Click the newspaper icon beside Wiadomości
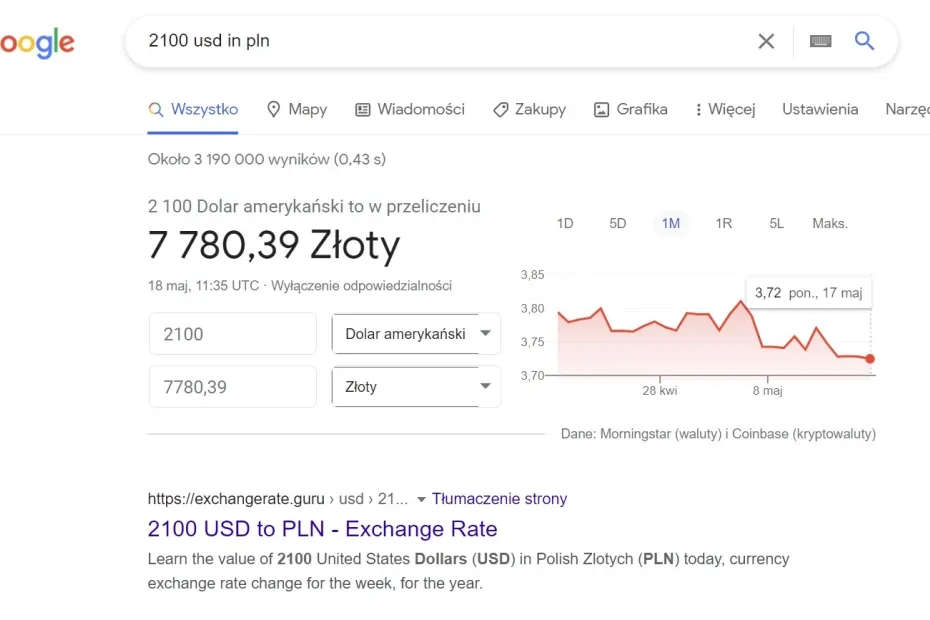The image size is (930, 620). pos(361,109)
